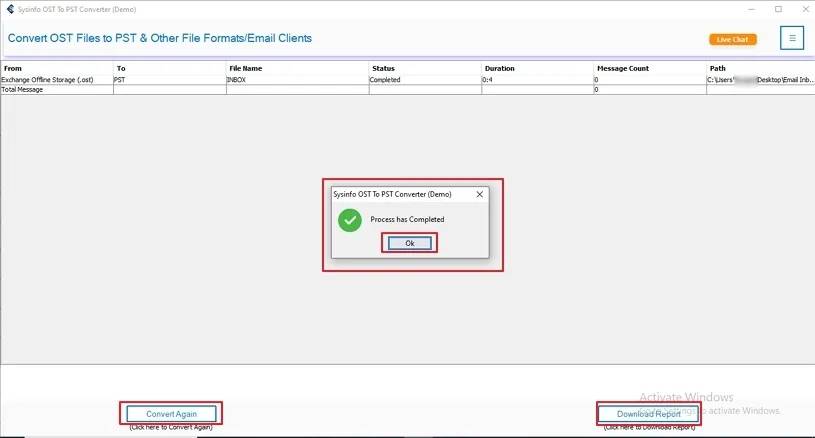Viewport: 815px width, 438px height.
Task: Minimize the Sysinfo converter window
Action: (751, 9)
